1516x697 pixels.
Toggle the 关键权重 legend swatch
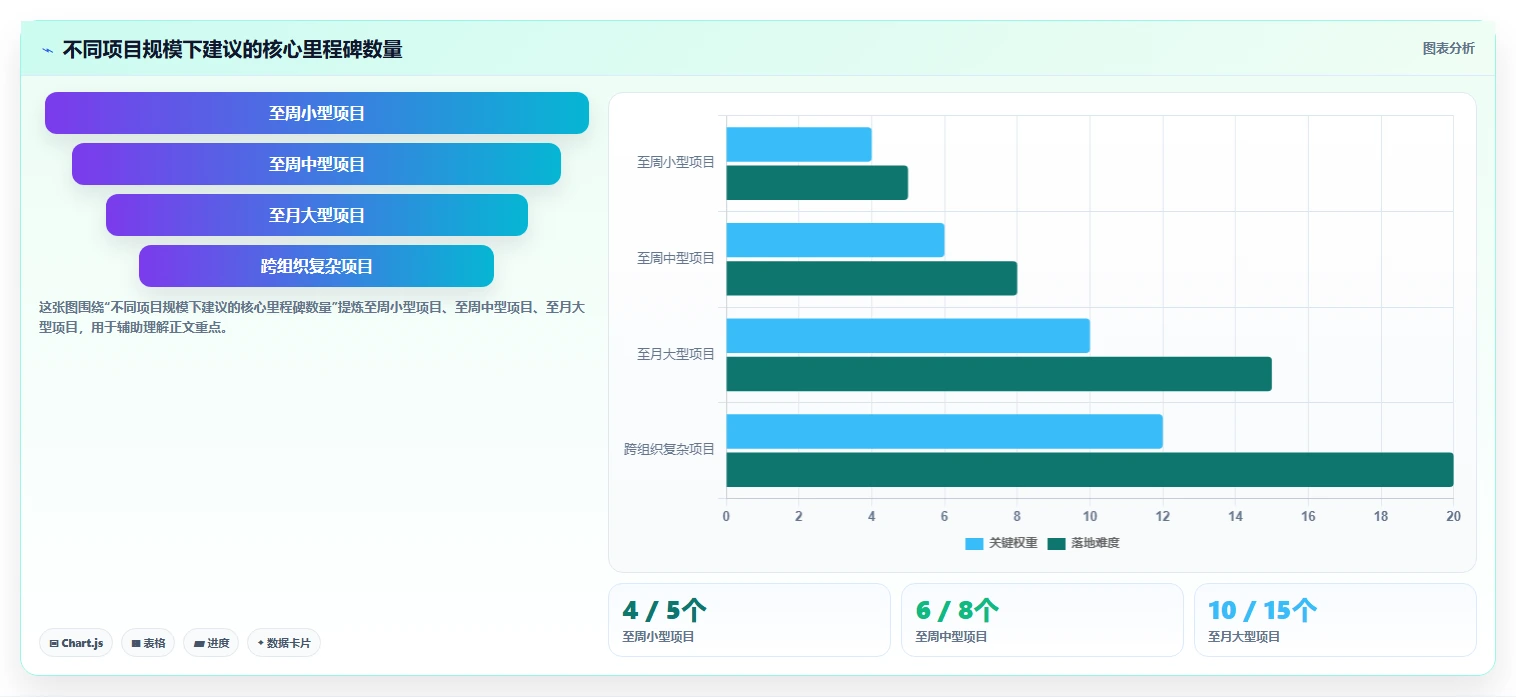(x=974, y=543)
